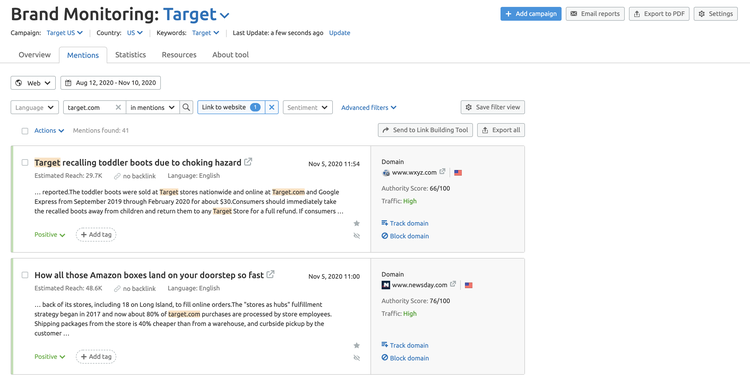Check the Amazon boxes mention checkbox
This screenshot has height=379, width=750.
(25, 275)
